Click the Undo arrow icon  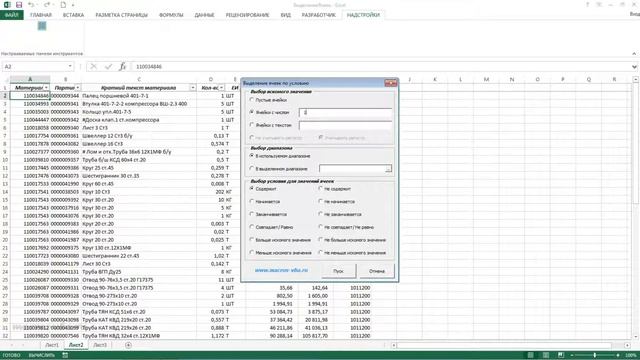pos(31,5)
